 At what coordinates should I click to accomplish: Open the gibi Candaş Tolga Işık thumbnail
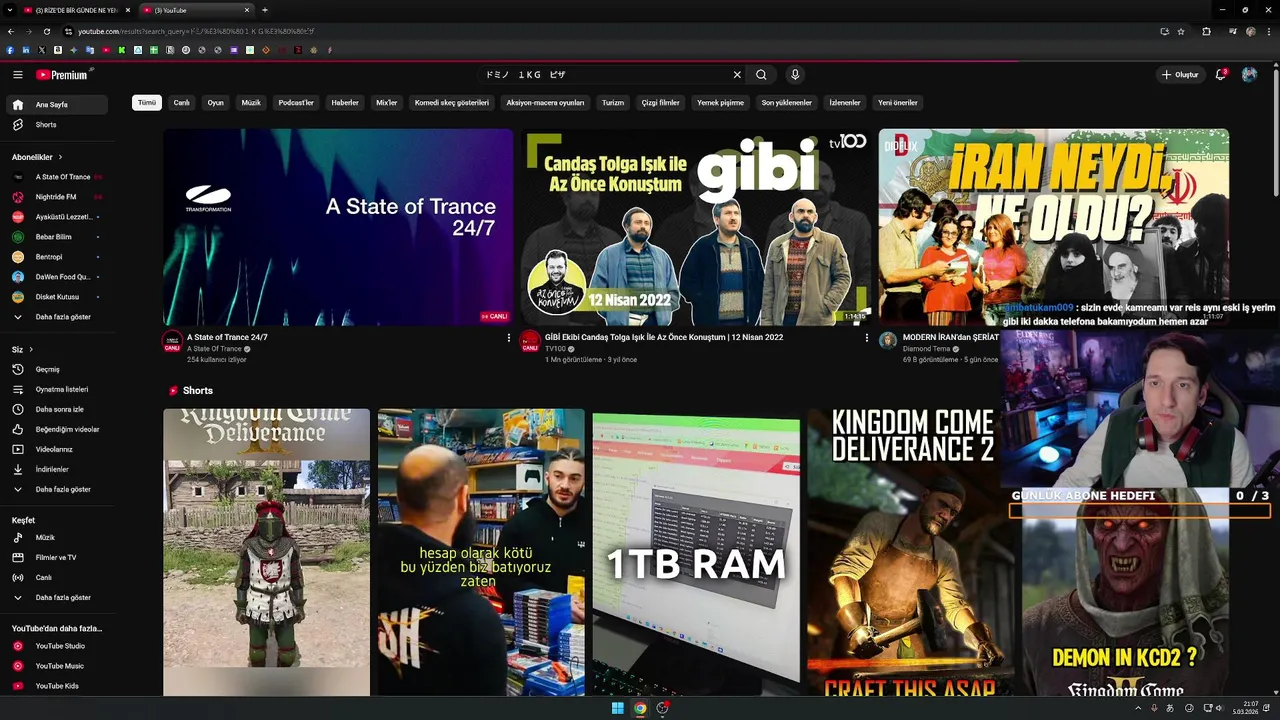tap(696, 227)
